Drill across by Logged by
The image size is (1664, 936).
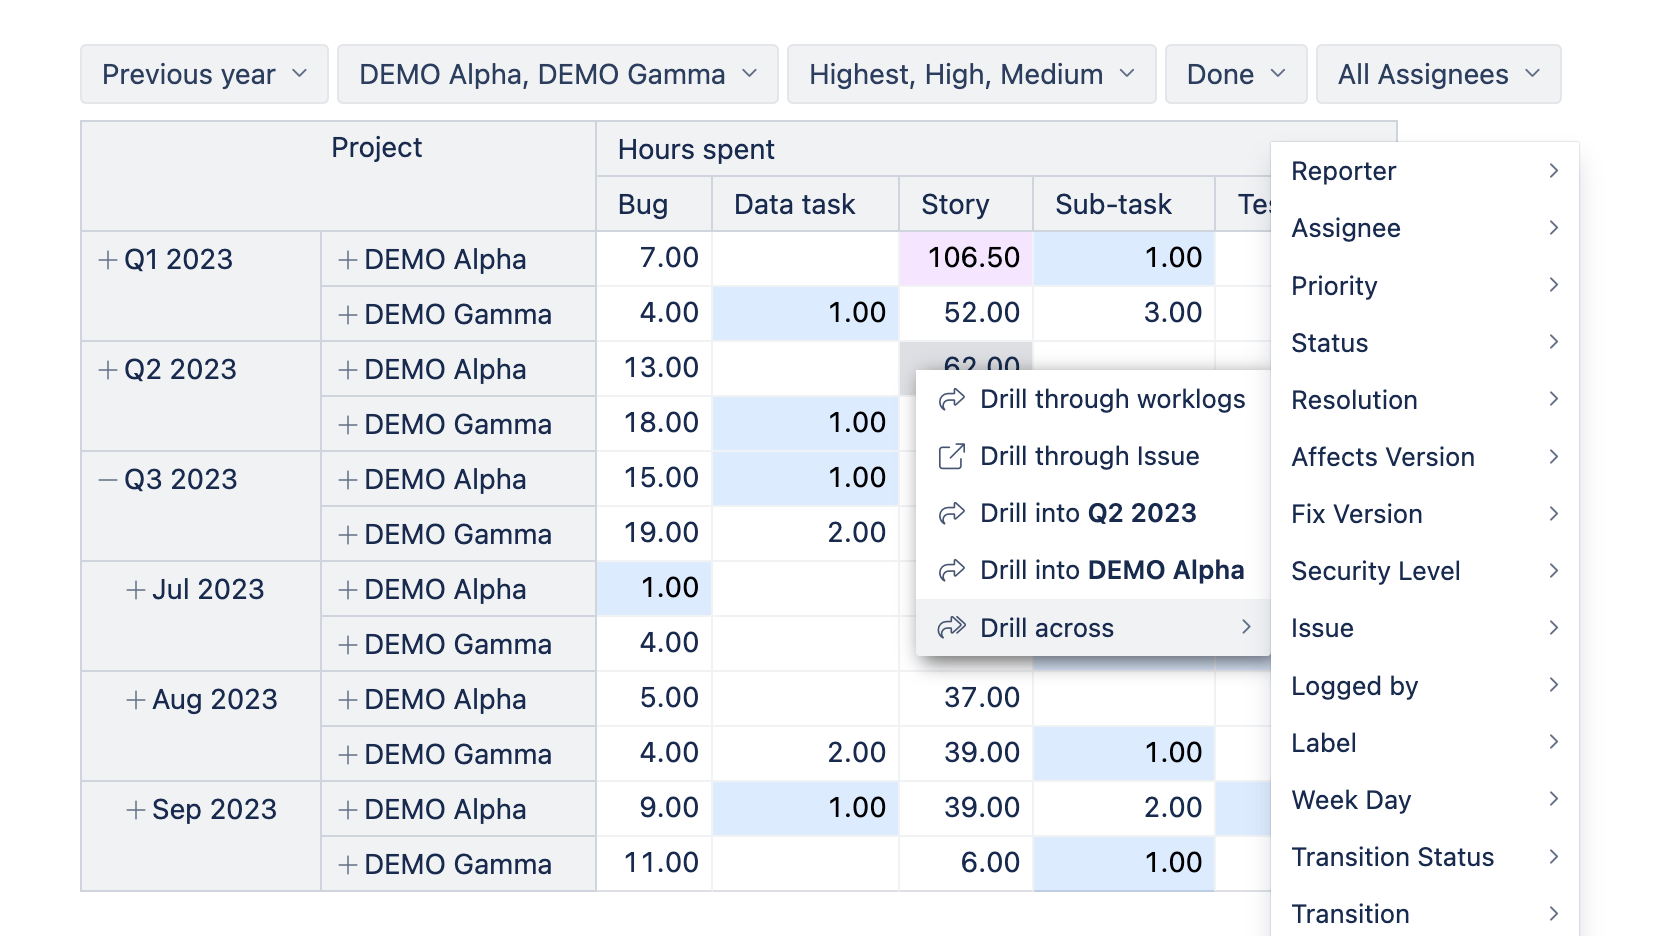pyautogui.click(x=1425, y=686)
